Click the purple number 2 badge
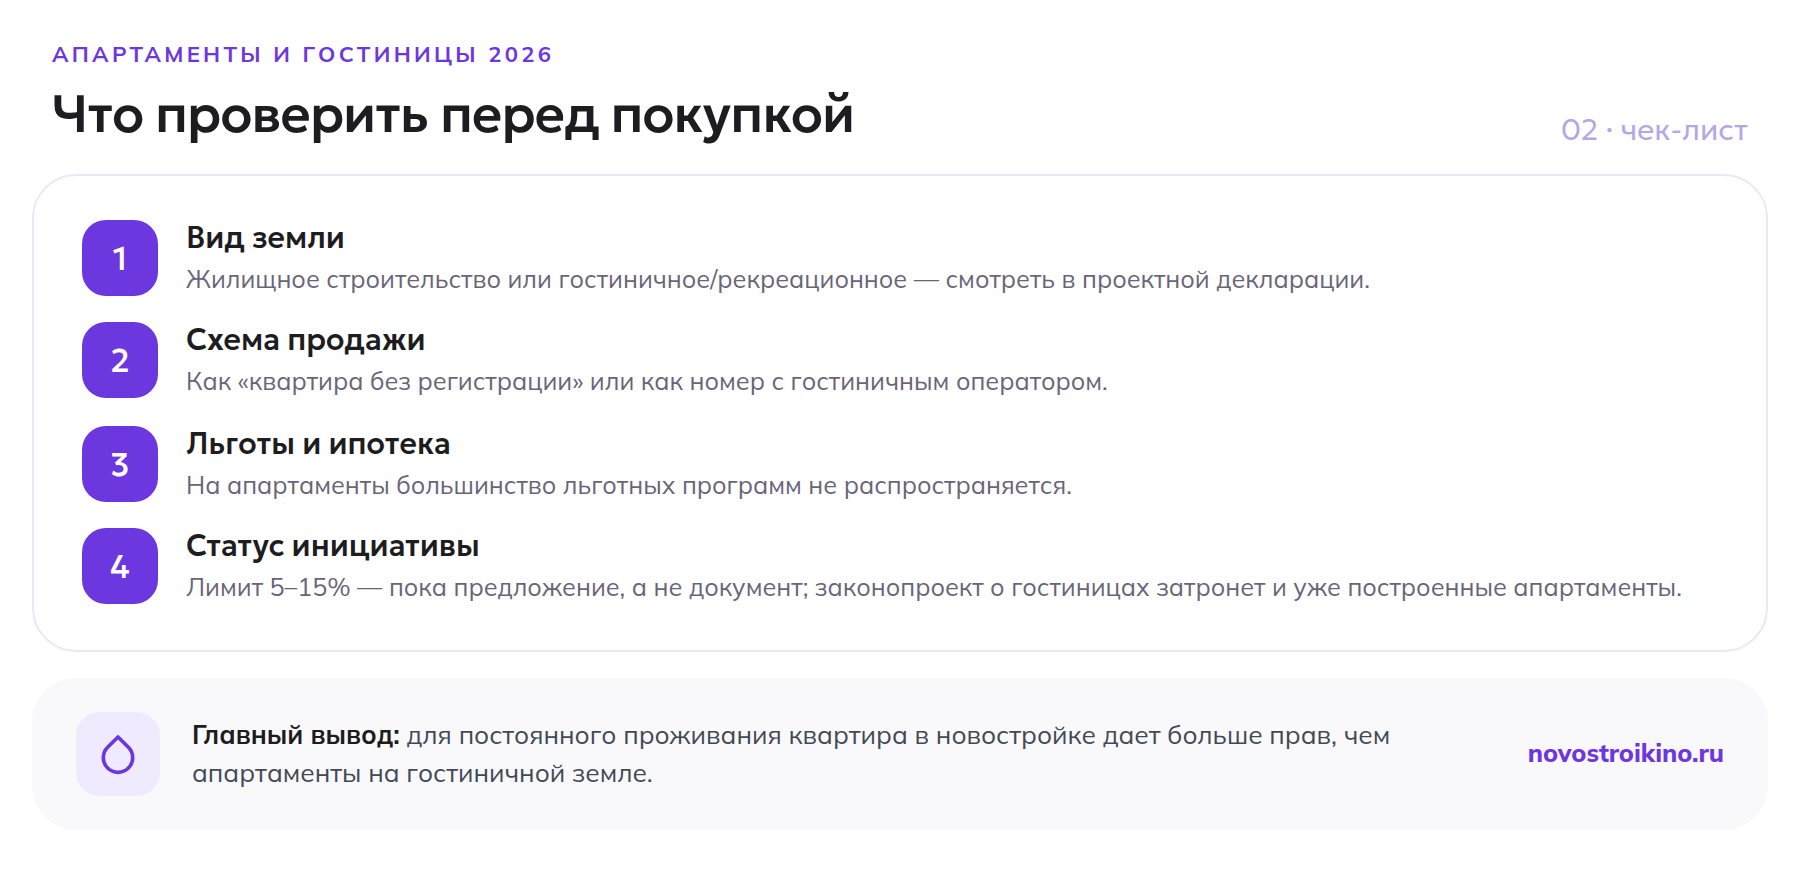1800x894 pixels. click(x=120, y=360)
